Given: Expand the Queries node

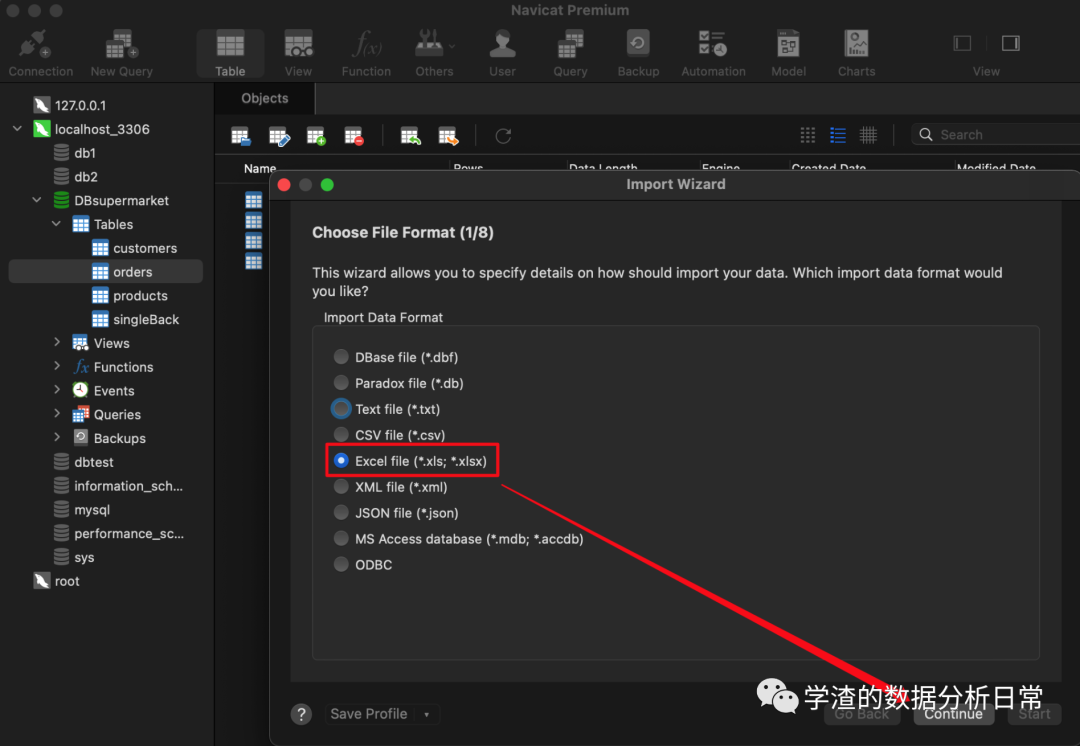Looking at the screenshot, I should click(x=56, y=414).
